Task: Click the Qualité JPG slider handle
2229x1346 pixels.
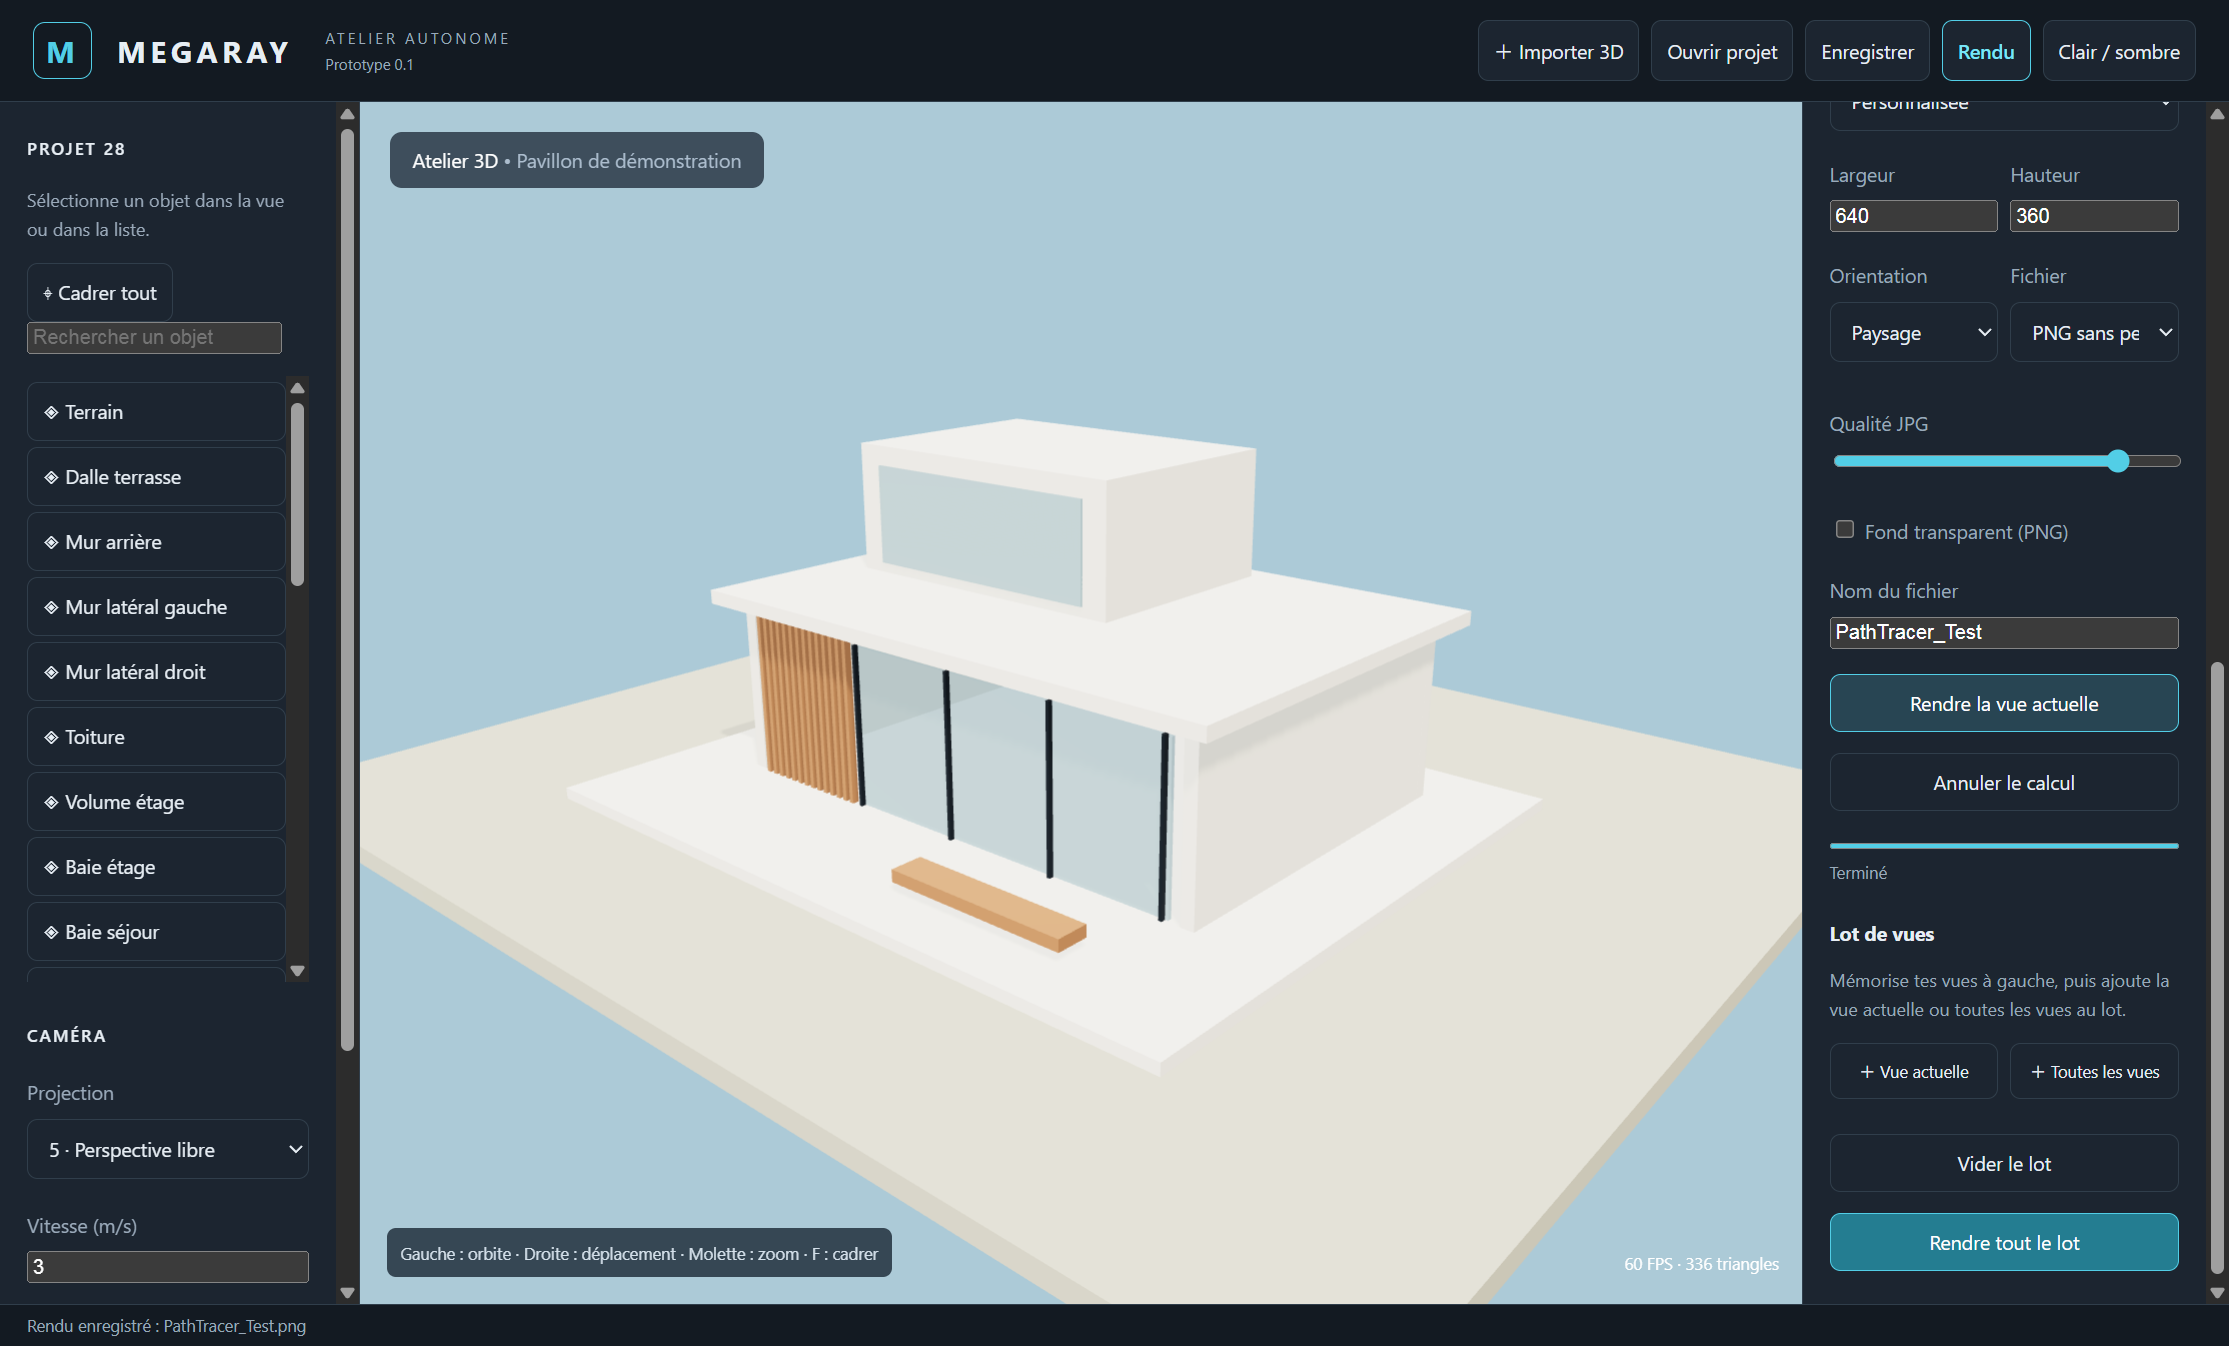Action: pos(2118,461)
